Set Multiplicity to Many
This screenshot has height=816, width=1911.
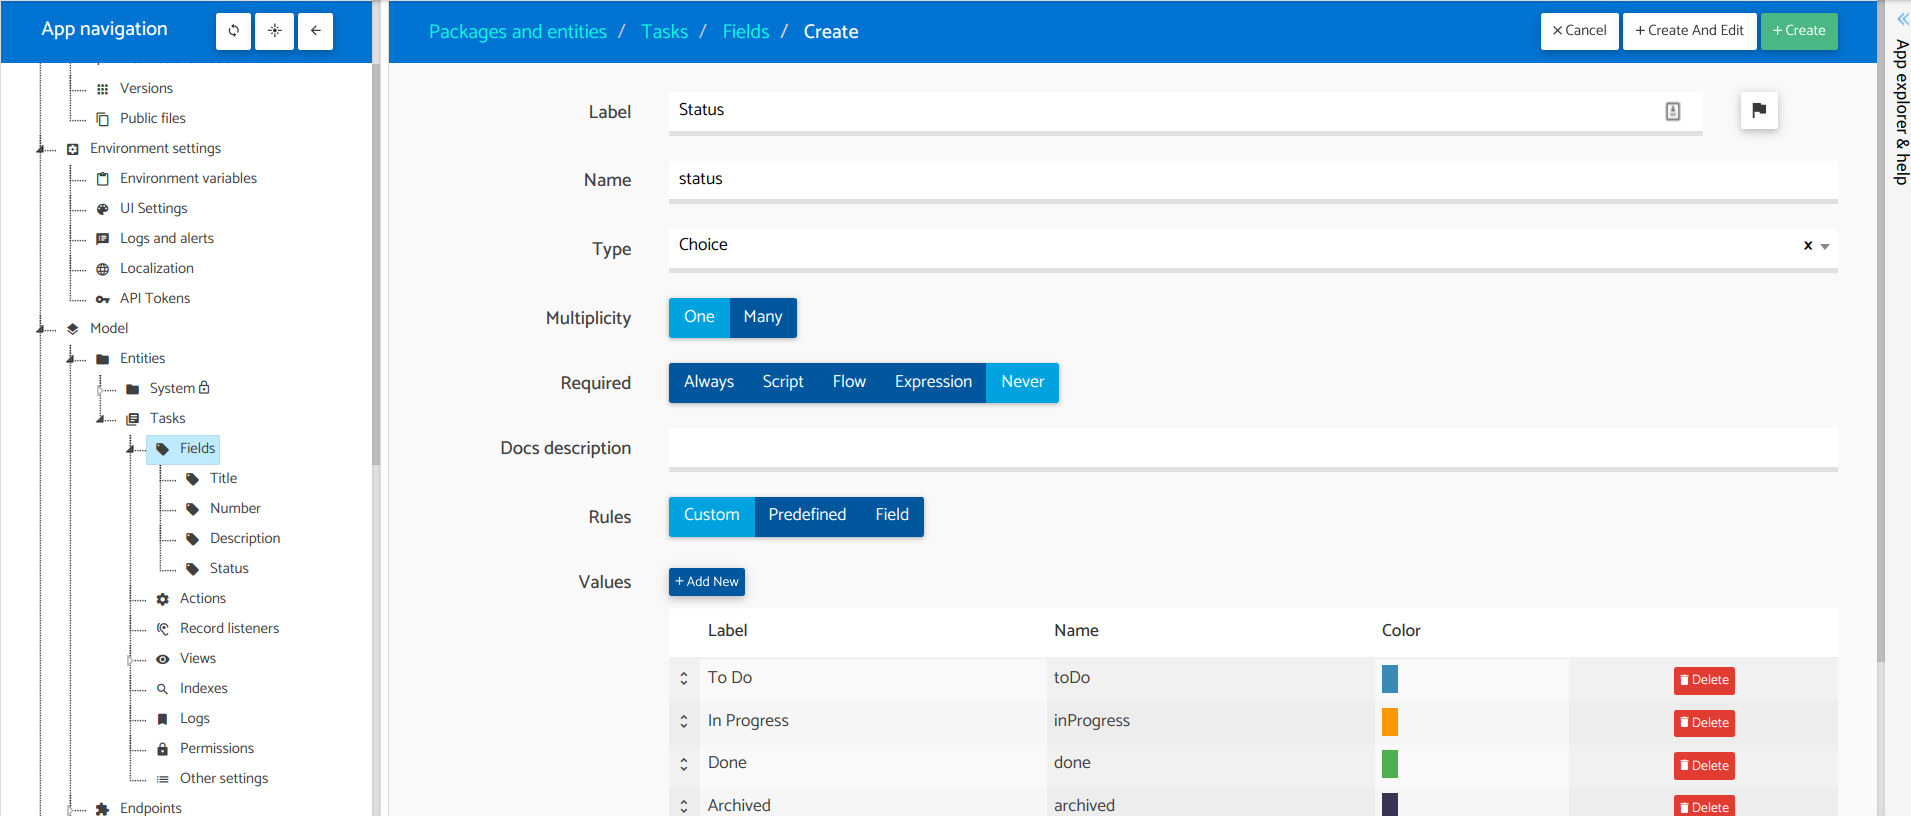[763, 317]
